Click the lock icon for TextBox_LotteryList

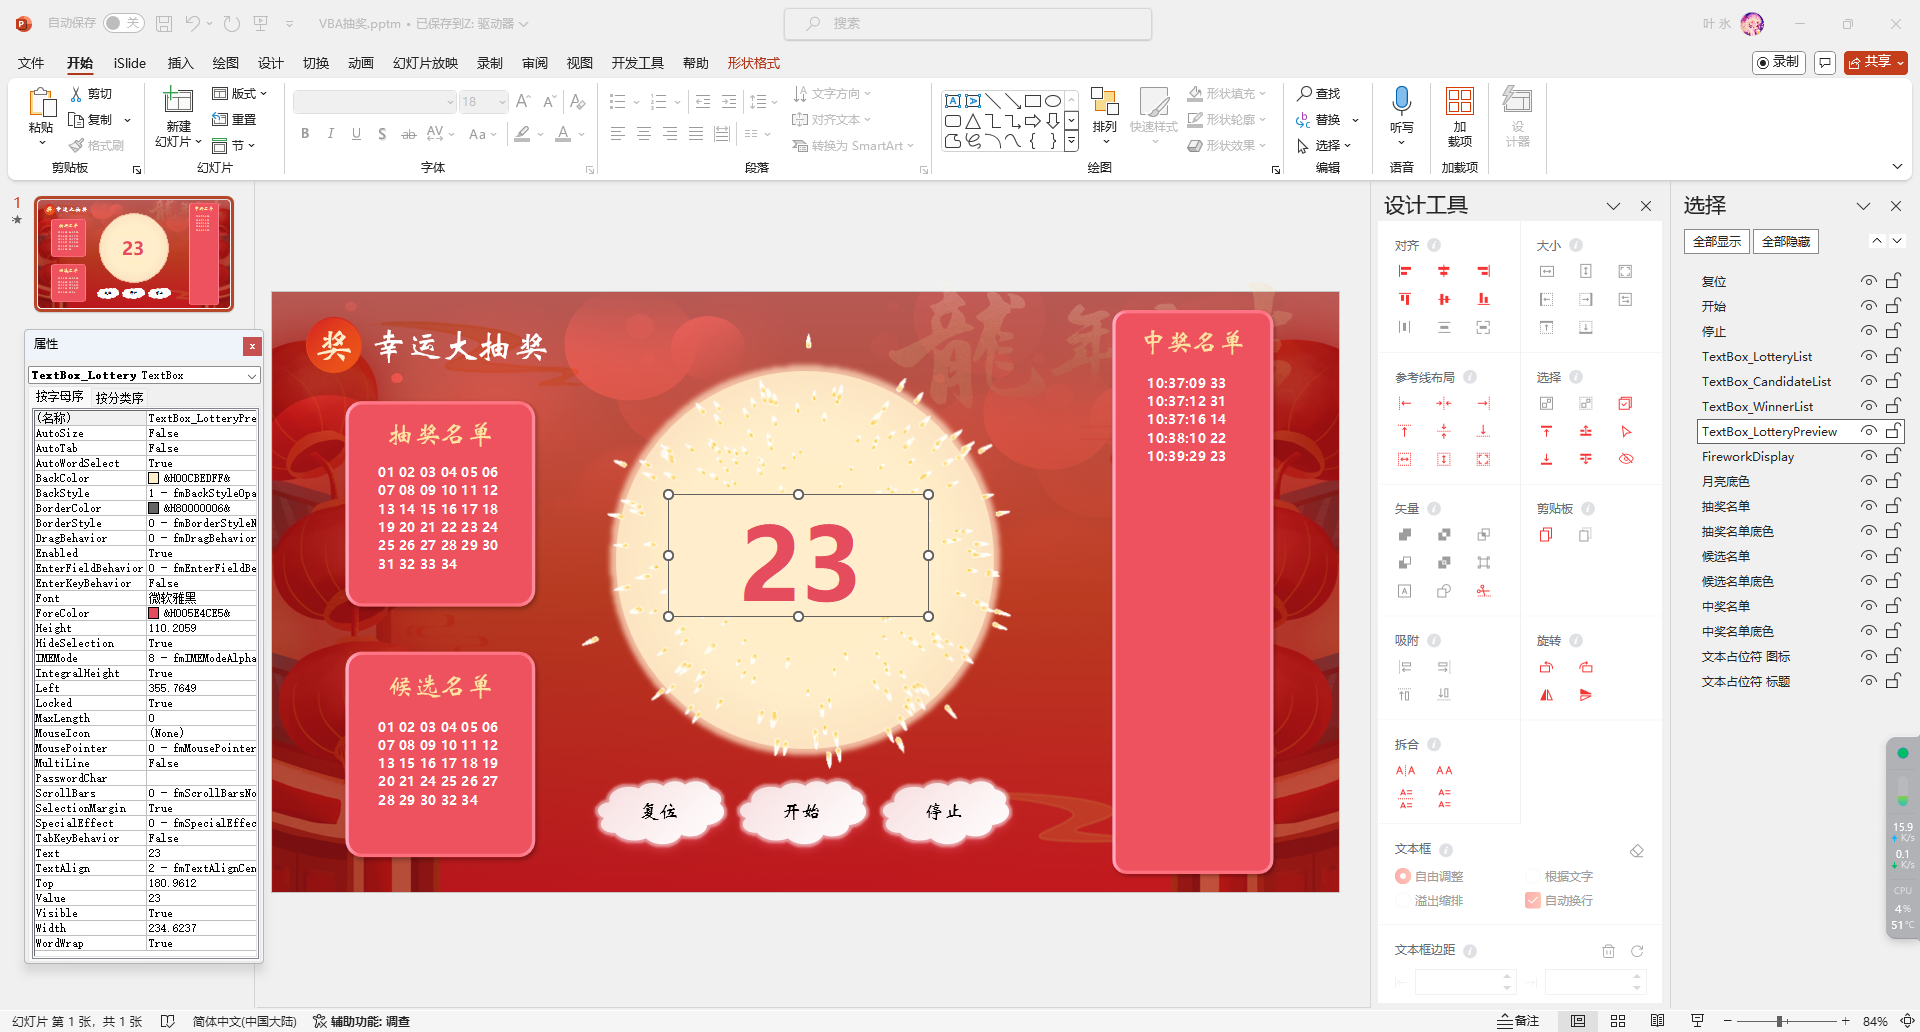(x=1893, y=356)
